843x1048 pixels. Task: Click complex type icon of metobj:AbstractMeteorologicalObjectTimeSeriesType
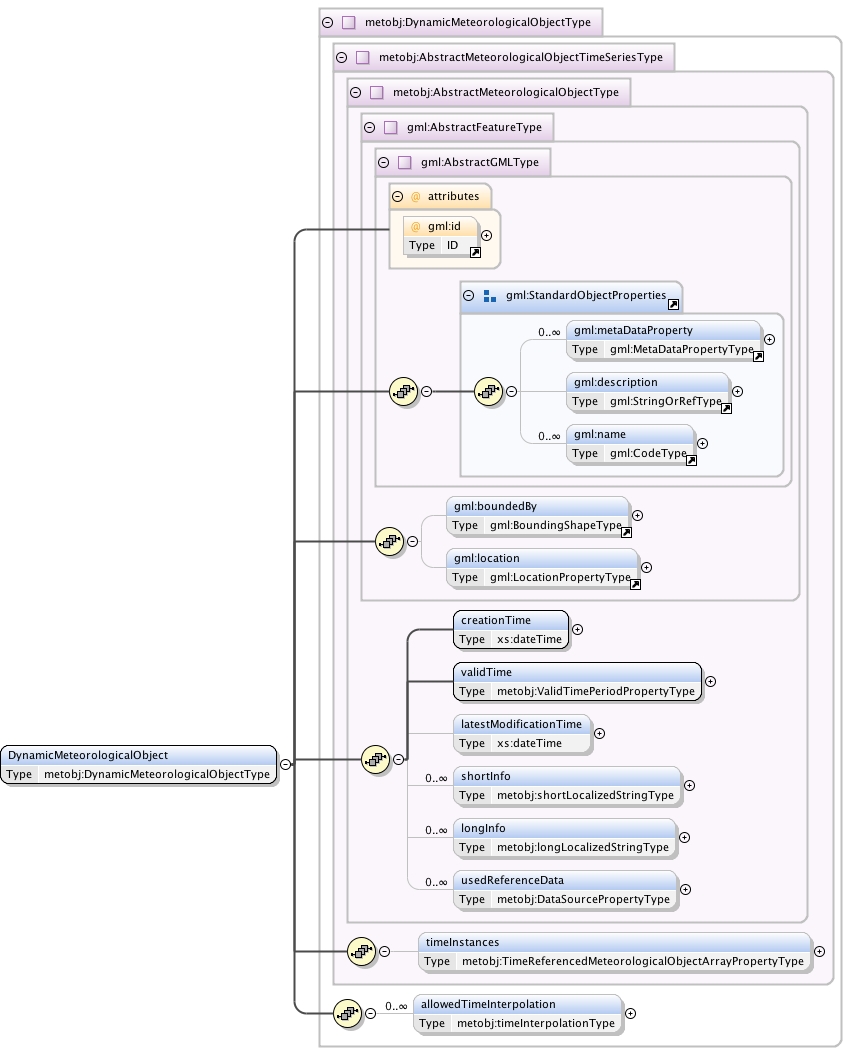point(362,57)
